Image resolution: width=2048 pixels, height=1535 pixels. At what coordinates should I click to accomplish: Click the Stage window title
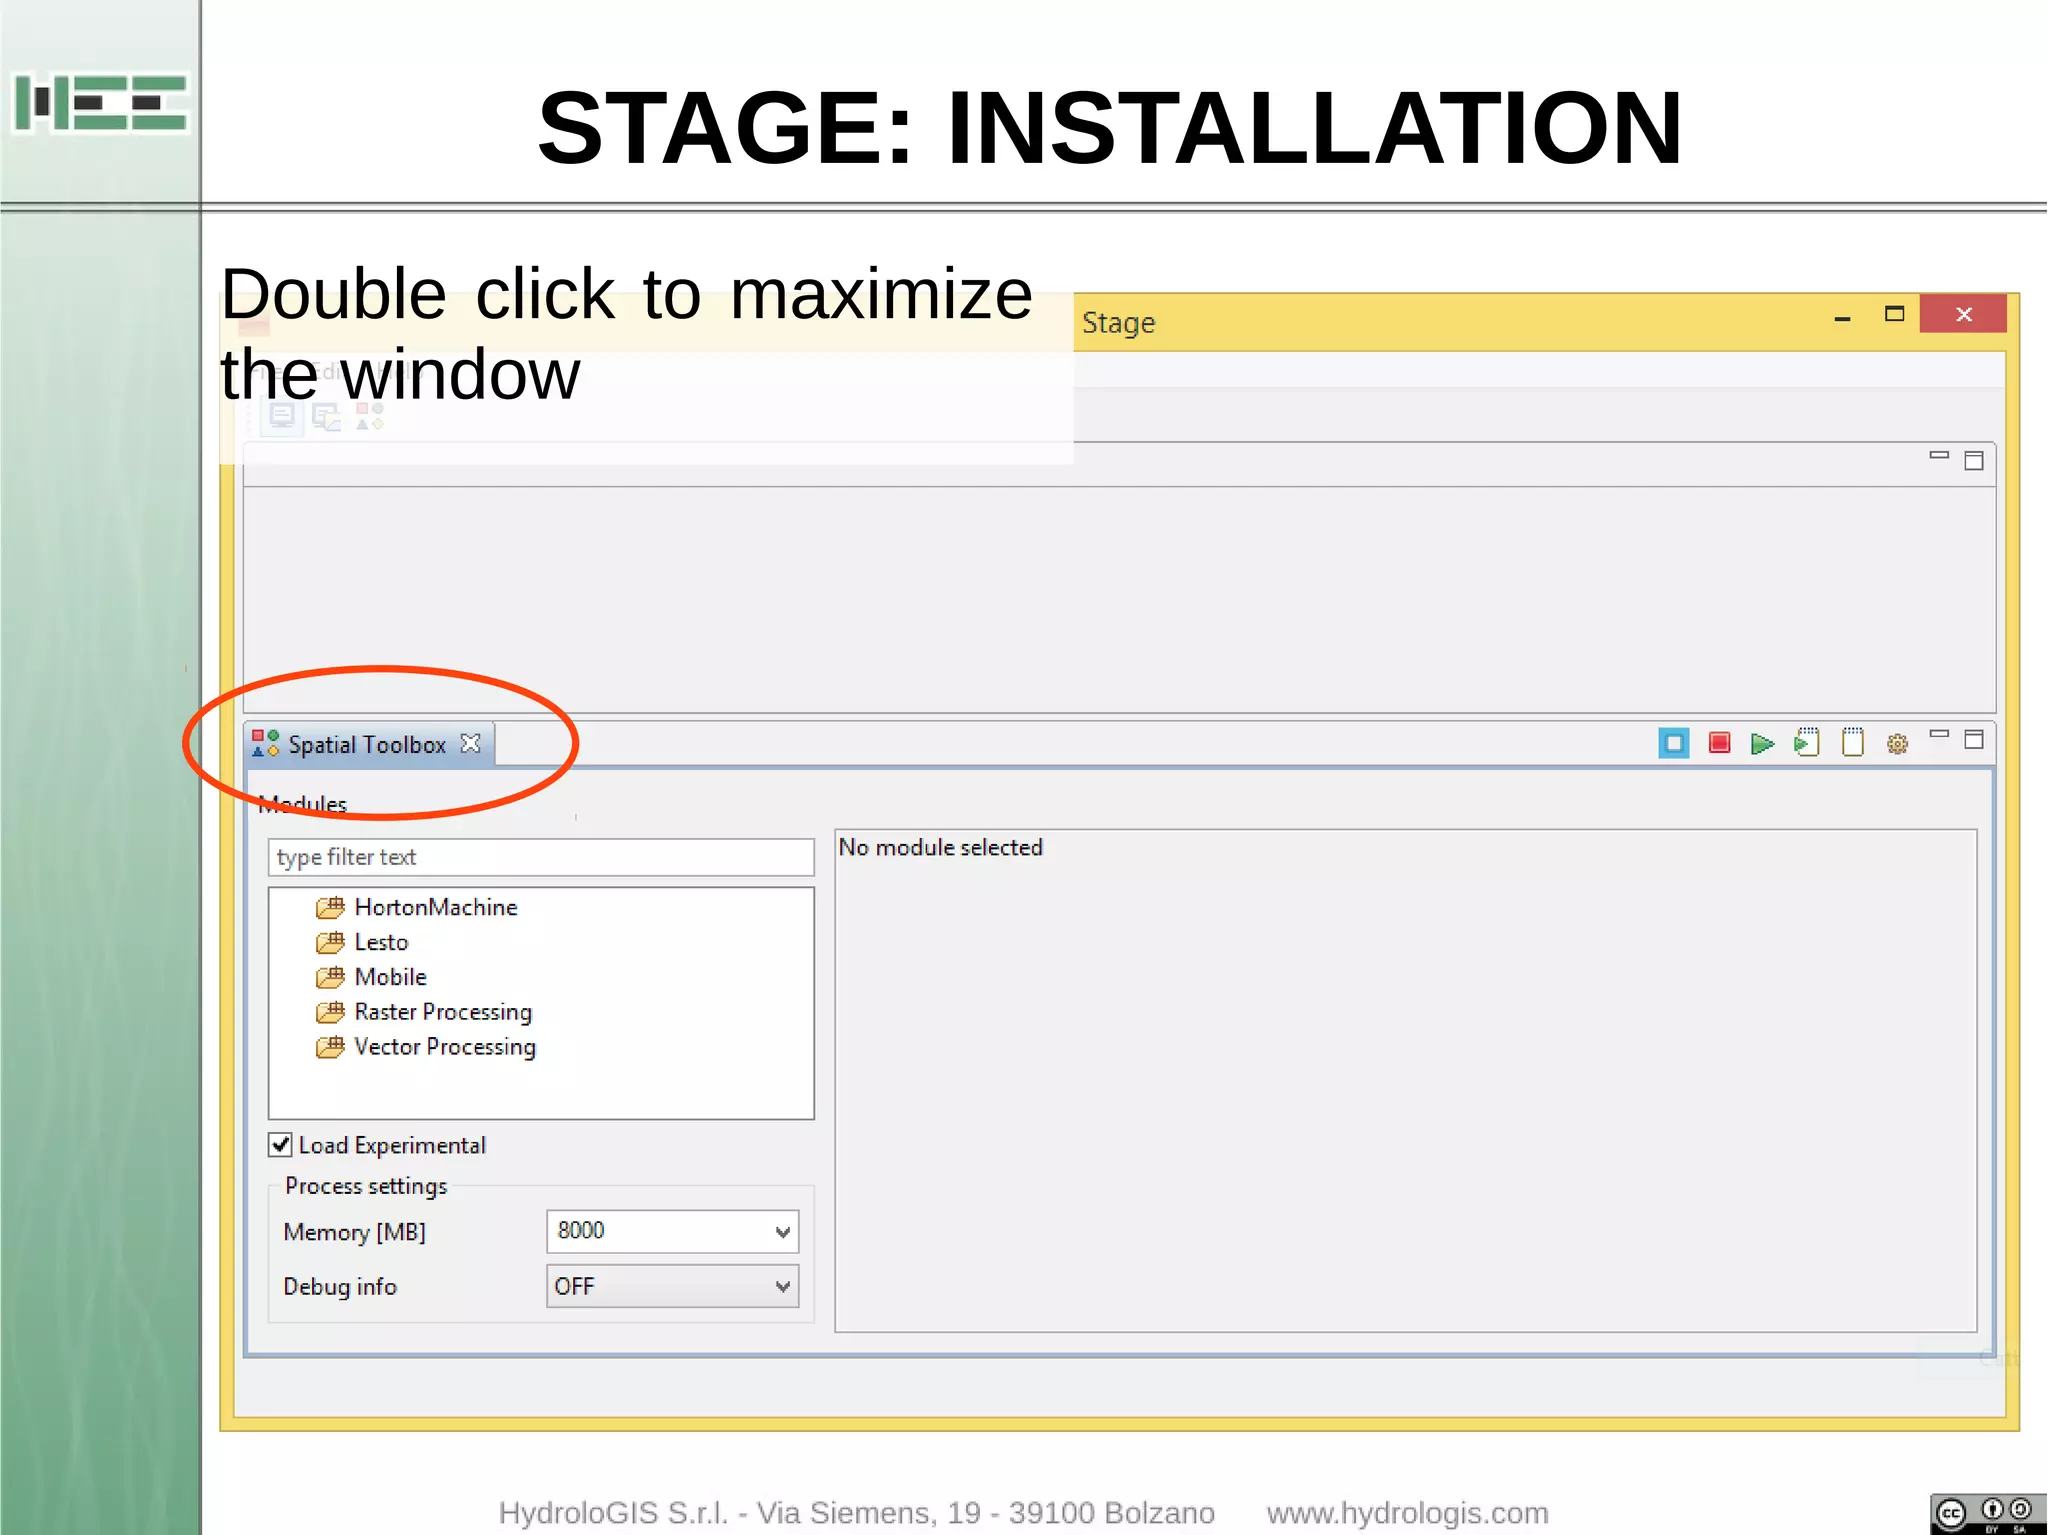coord(1118,323)
